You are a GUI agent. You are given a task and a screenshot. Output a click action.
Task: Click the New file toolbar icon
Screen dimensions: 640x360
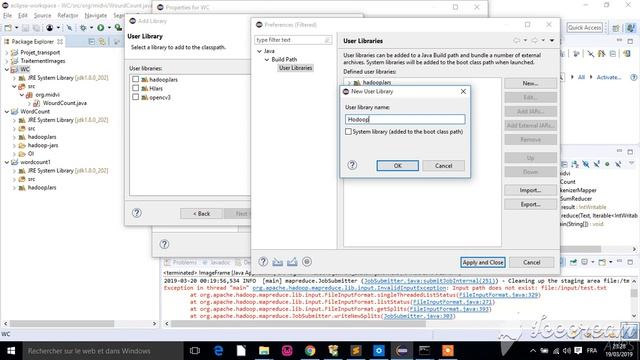[x=8, y=28]
